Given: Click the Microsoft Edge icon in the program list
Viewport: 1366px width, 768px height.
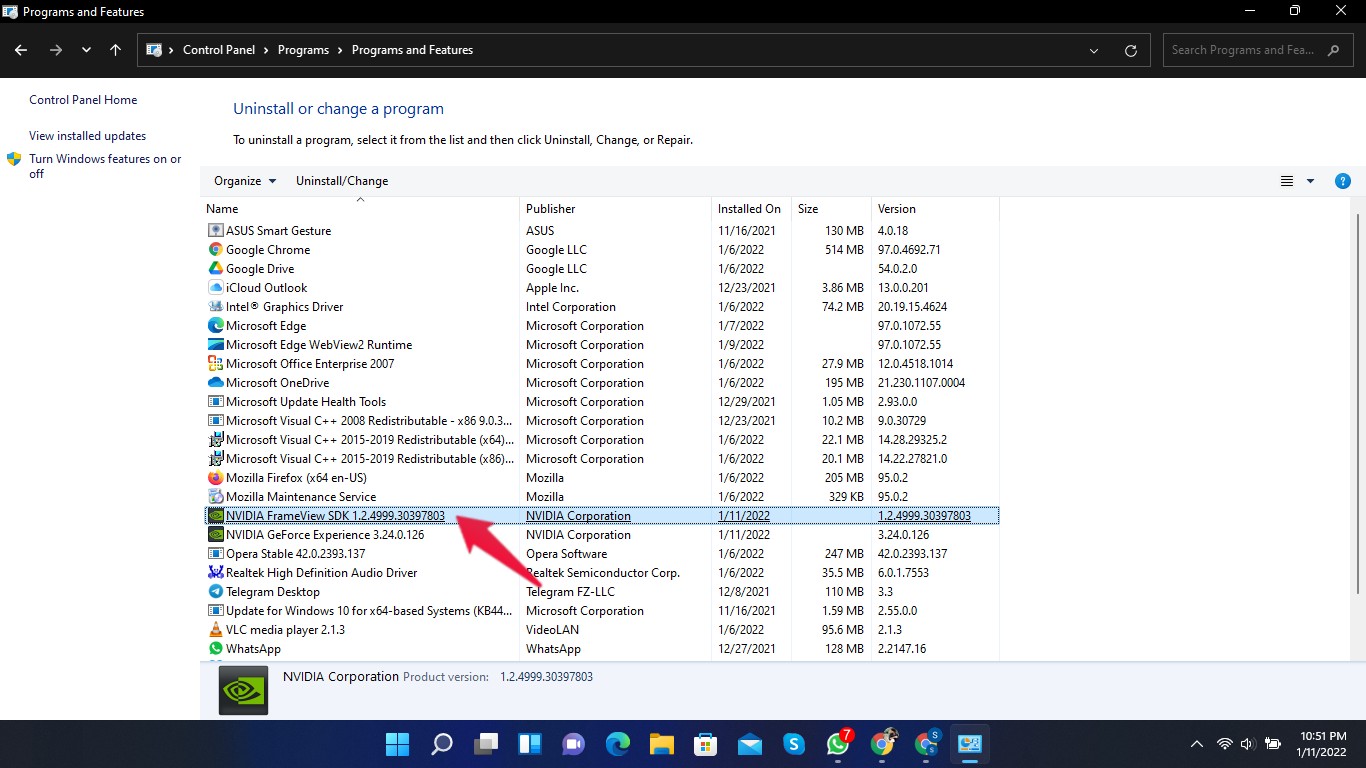Looking at the screenshot, I should (215, 326).
